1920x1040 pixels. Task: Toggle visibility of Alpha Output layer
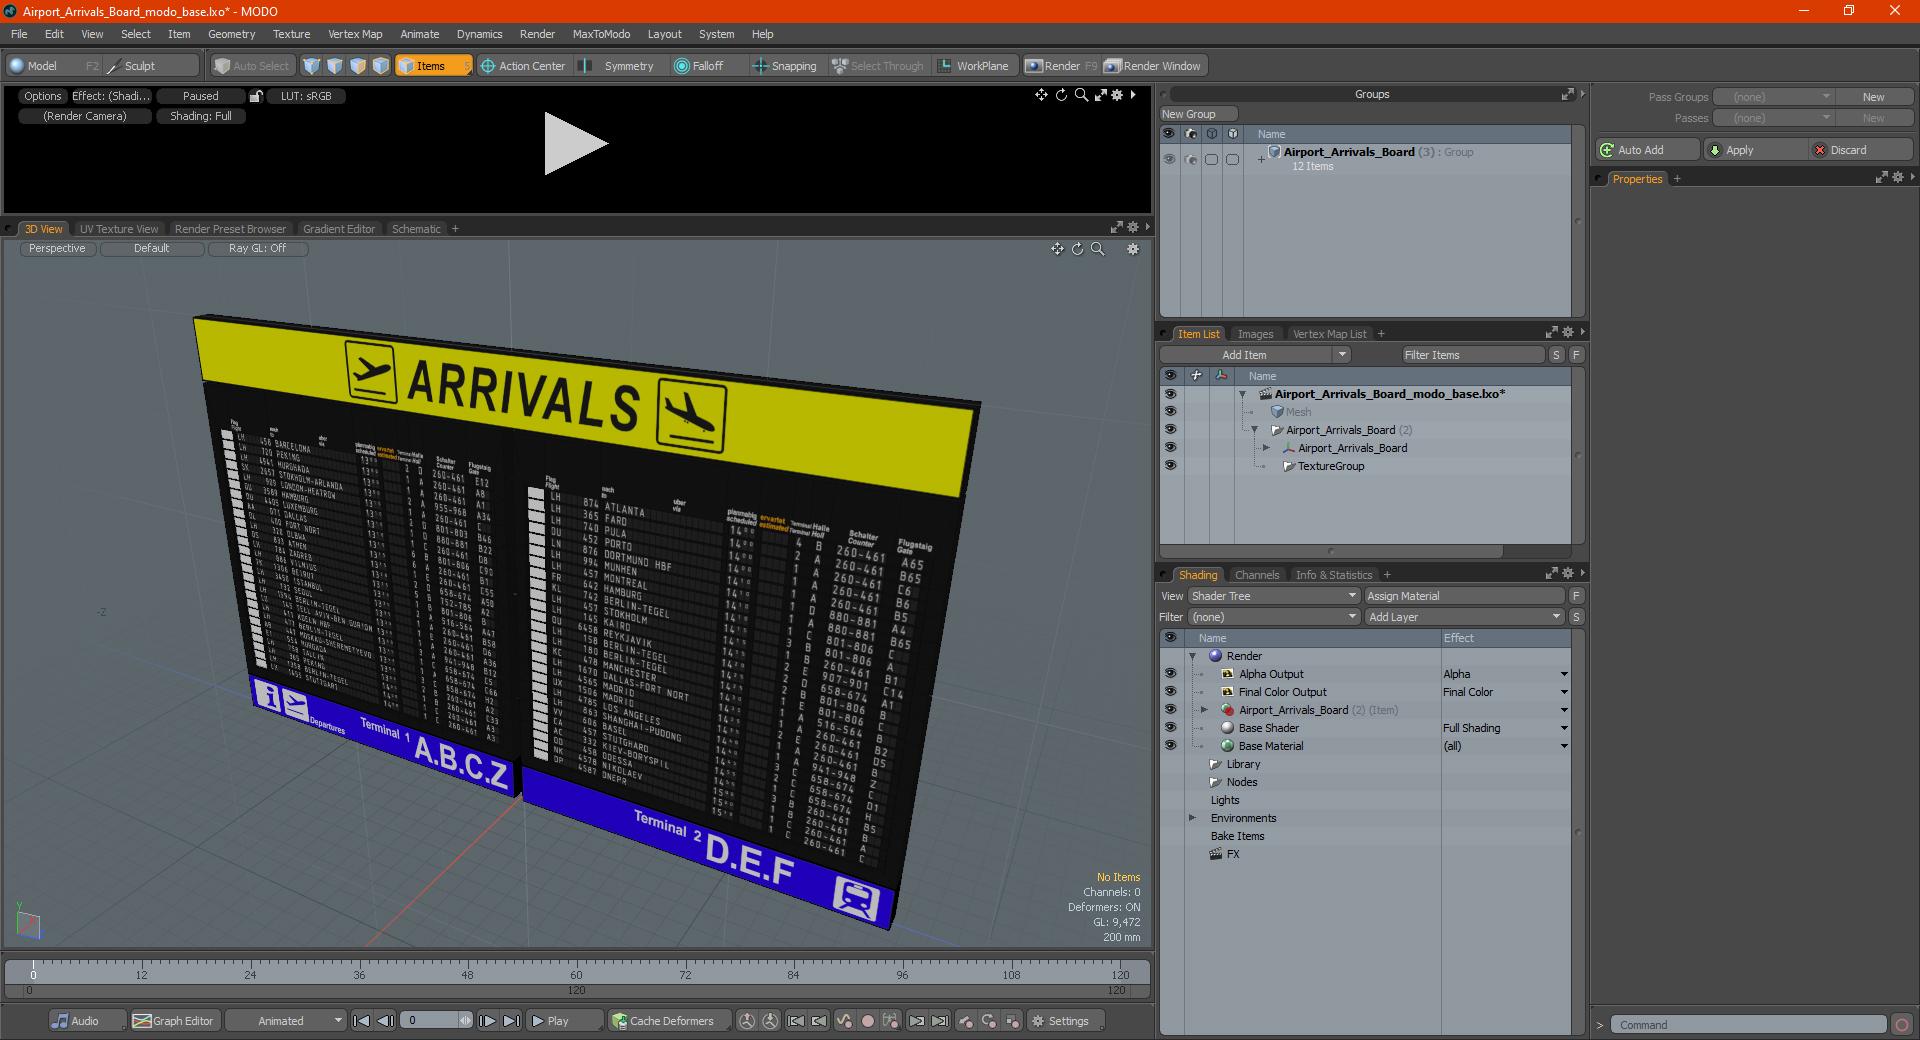[x=1170, y=674]
